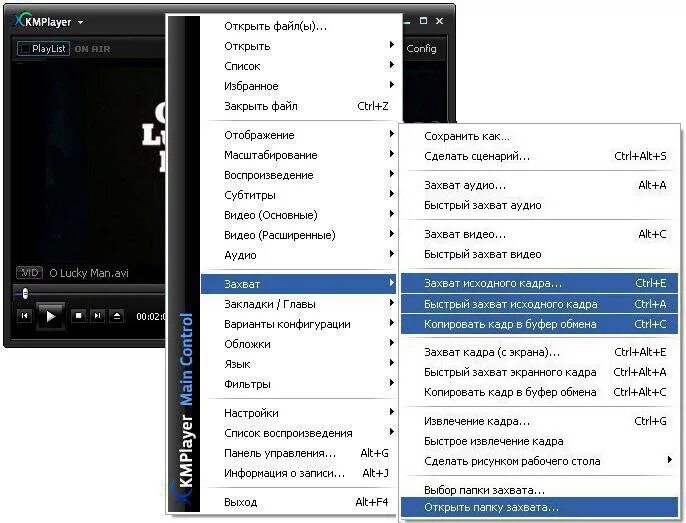Click the Eject/open file button
The height and width of the screenshot is (523, 686).
pos(117,315)
